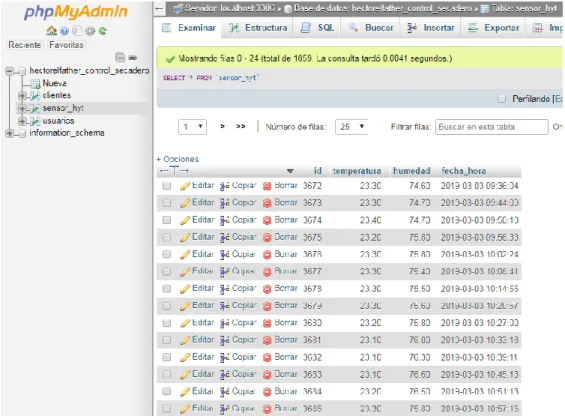Enable the Perfilando checkbox
Viewport: 565px width, 416px height.
click(502, 99)
